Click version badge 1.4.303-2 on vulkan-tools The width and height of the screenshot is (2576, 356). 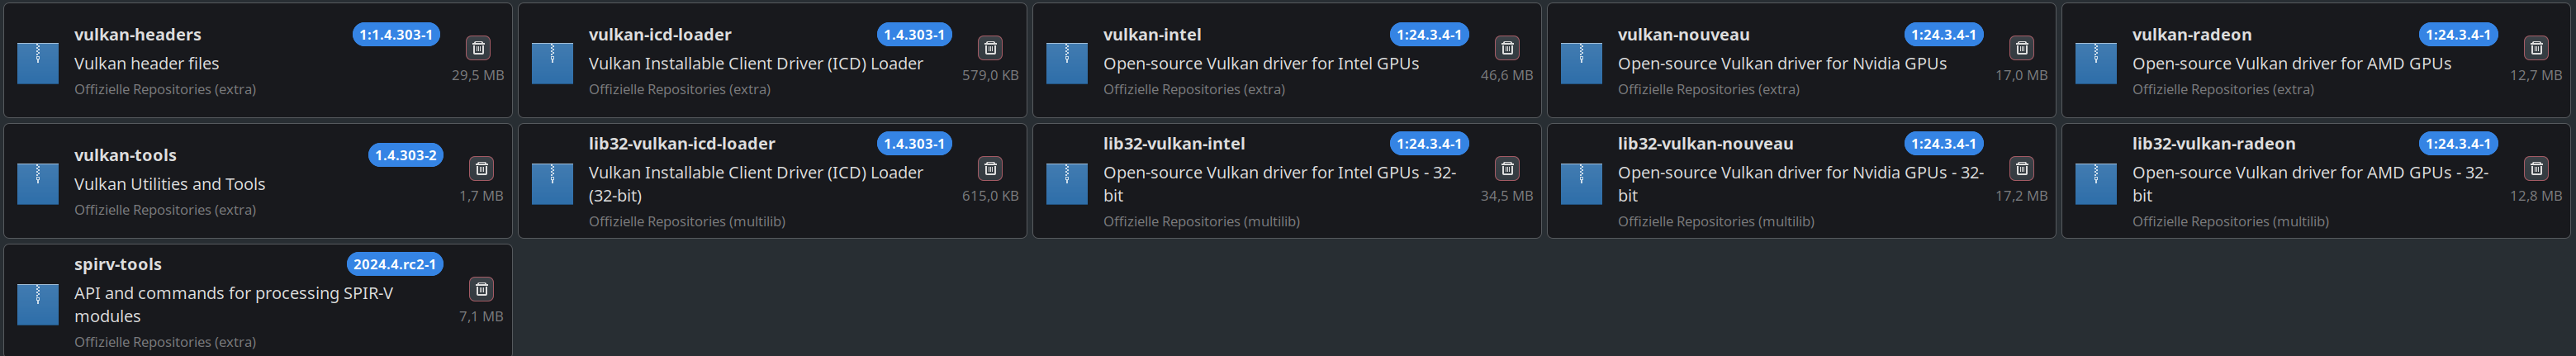pos(405,156)
